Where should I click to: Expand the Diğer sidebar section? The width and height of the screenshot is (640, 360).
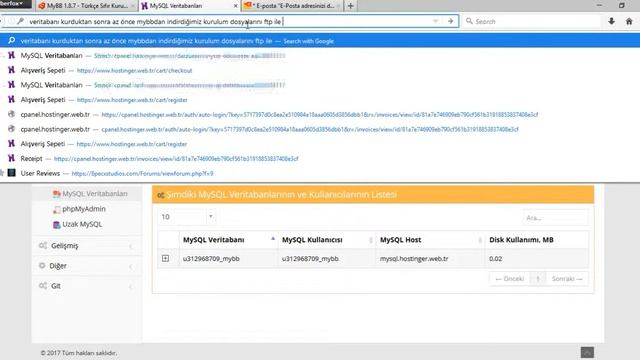click(x=87, y=266)
